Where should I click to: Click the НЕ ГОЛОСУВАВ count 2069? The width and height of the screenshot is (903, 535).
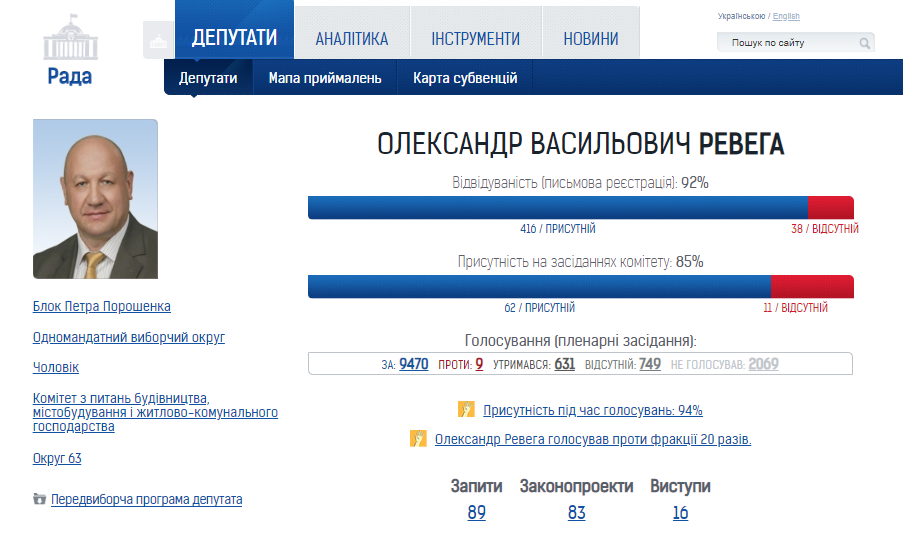[x=763, y=364]
